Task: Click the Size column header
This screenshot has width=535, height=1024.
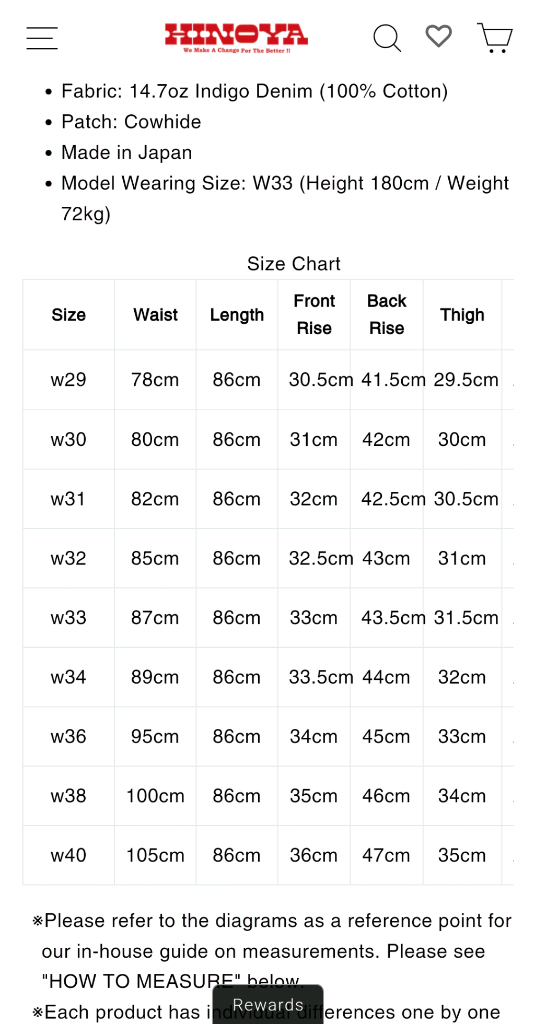Action: click(69, 315)
